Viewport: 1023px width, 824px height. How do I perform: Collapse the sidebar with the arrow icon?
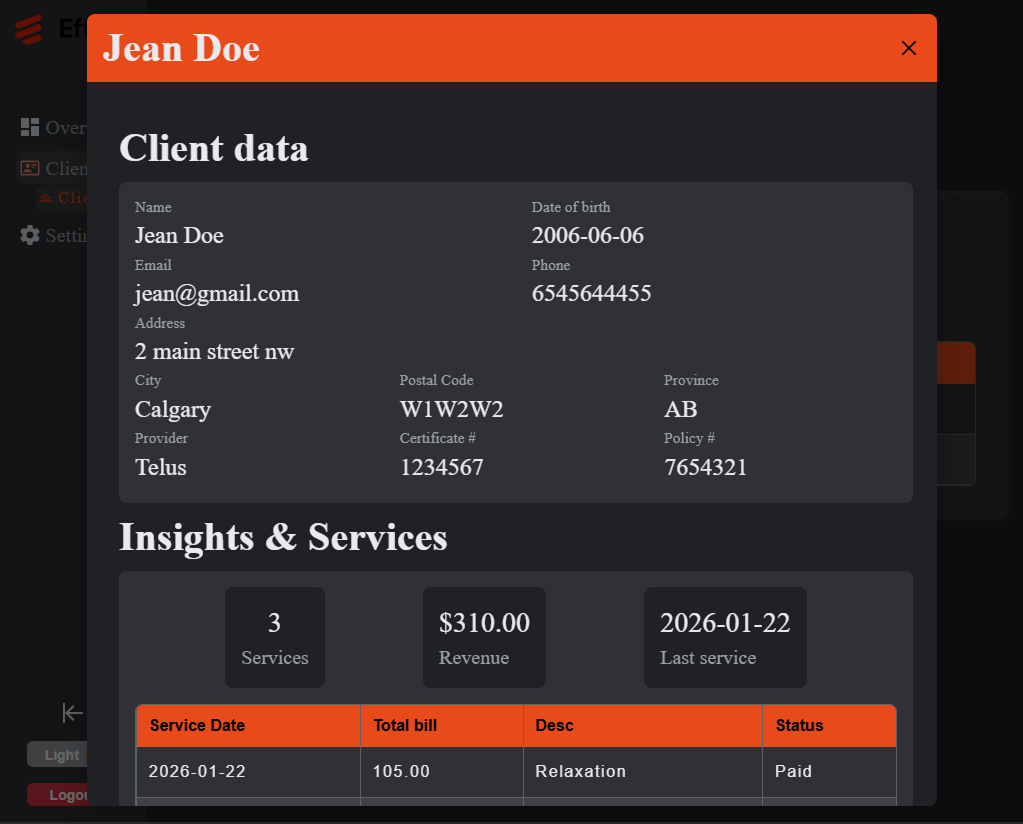[x=71, y=713]
